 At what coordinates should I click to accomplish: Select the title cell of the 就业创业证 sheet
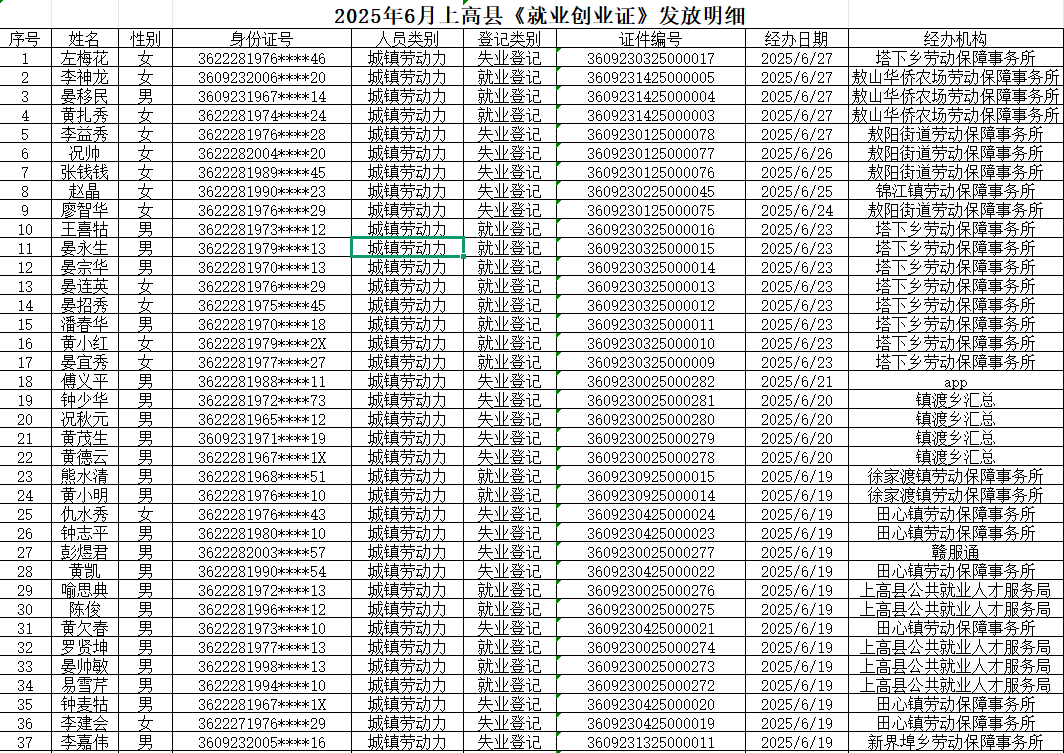(532, 15)
